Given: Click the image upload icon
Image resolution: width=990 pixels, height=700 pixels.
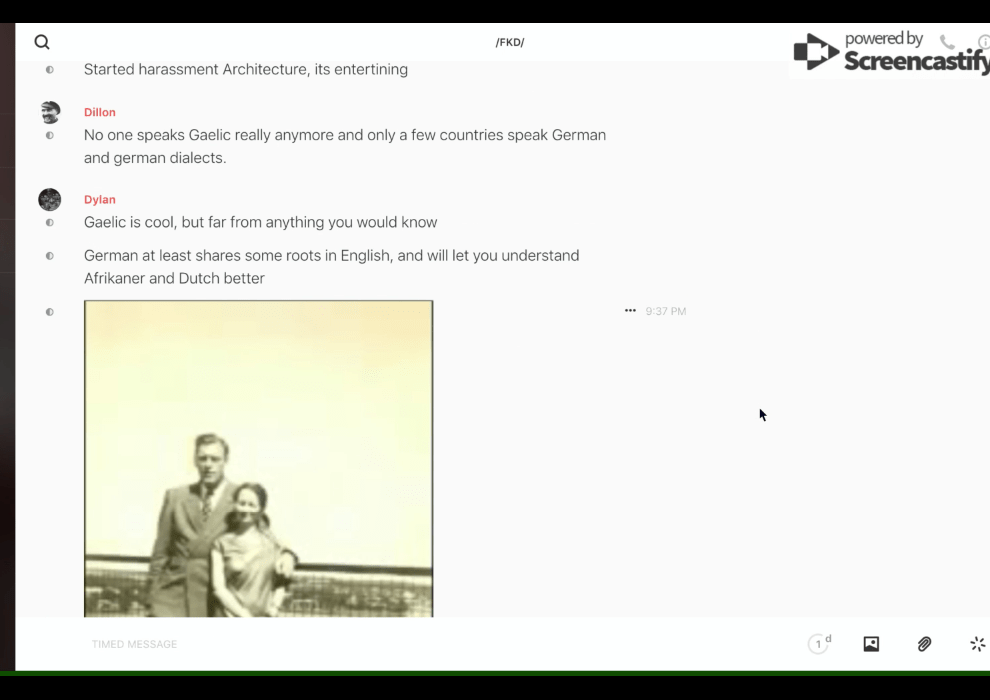Looking at the screenshot, I should point(871,644).
